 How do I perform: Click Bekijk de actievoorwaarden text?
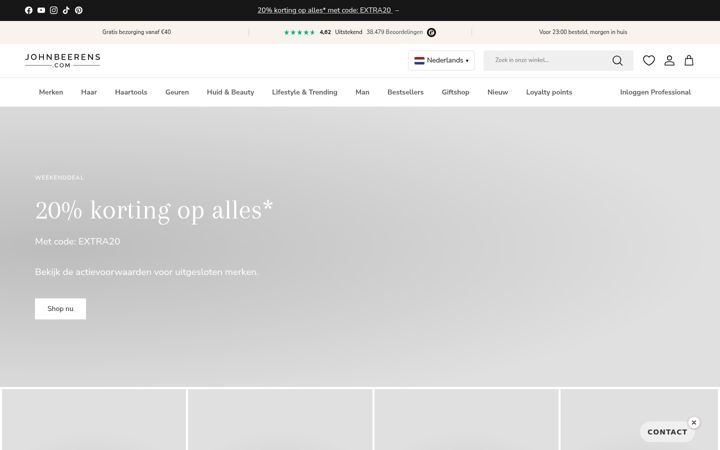pos(146,272)
